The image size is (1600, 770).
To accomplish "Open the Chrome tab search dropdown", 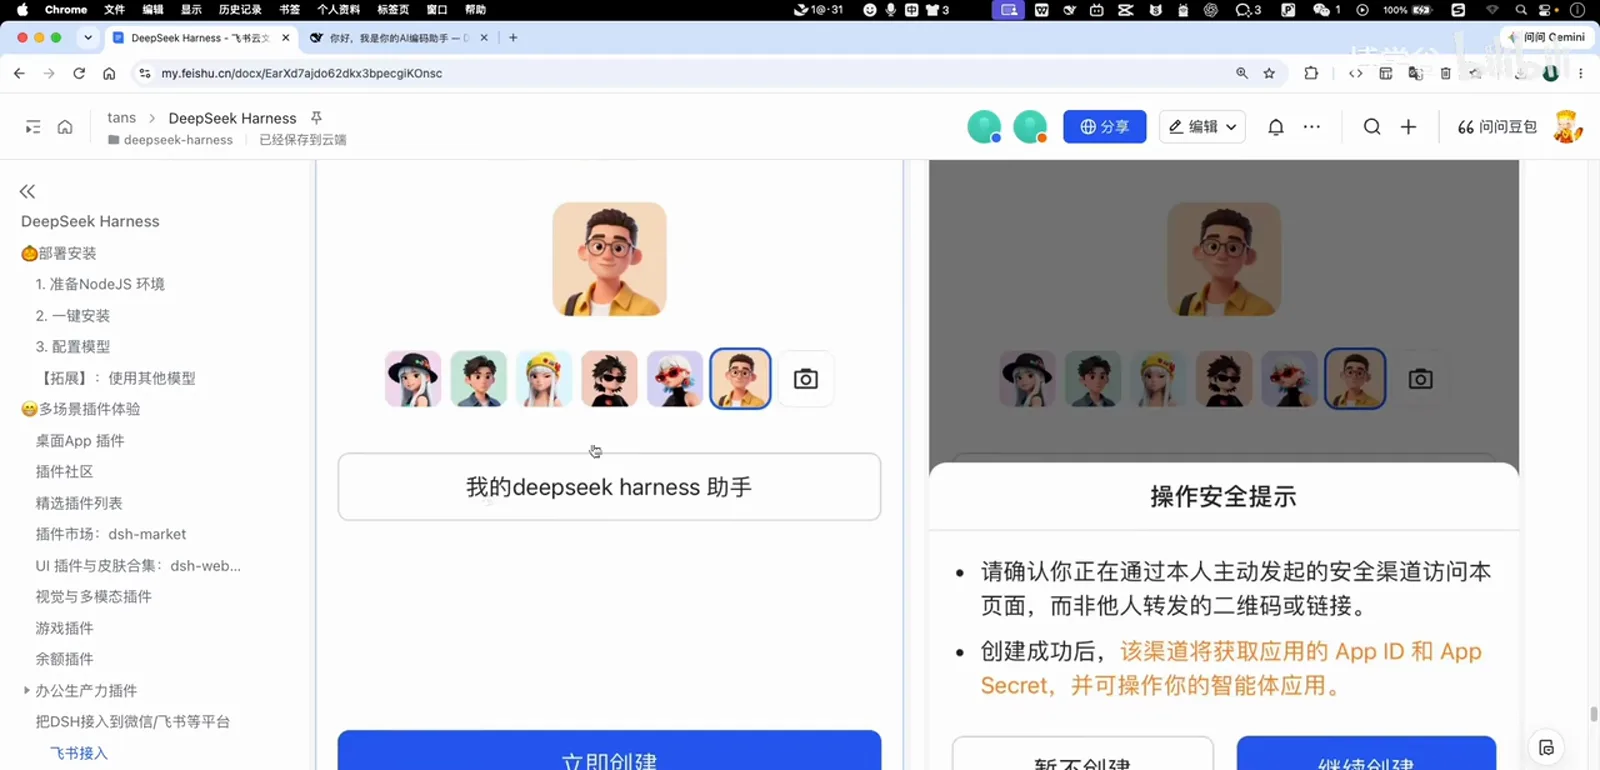I will [88, 38].
